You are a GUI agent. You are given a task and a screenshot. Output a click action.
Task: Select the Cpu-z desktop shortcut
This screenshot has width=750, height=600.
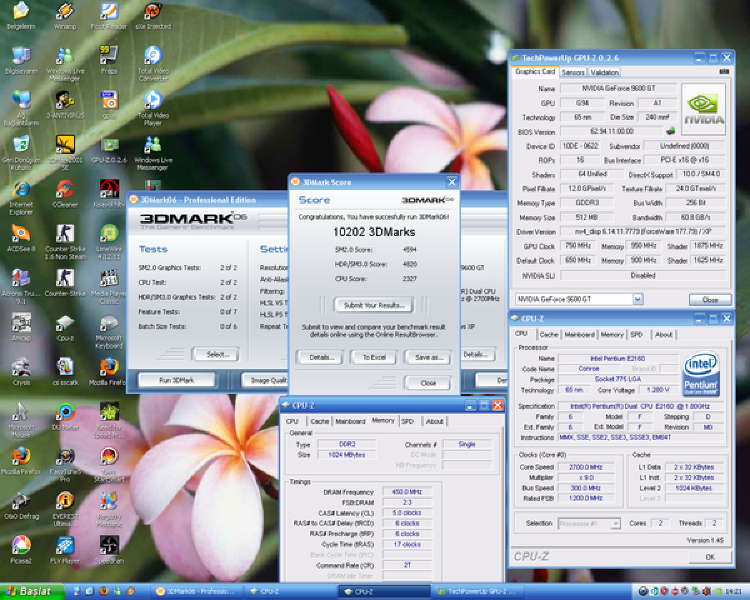coord(65,327)
